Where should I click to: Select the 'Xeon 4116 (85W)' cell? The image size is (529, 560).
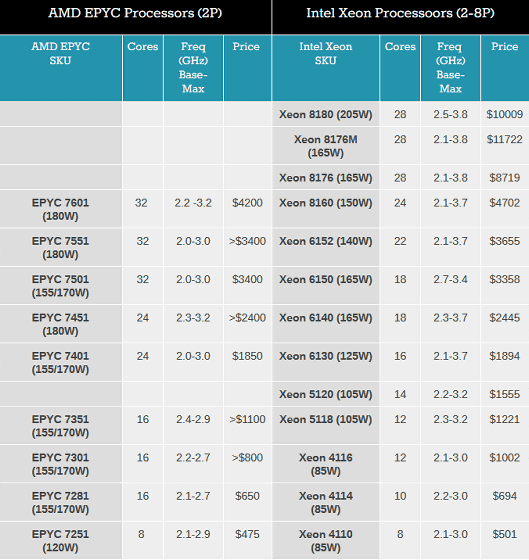326,464
